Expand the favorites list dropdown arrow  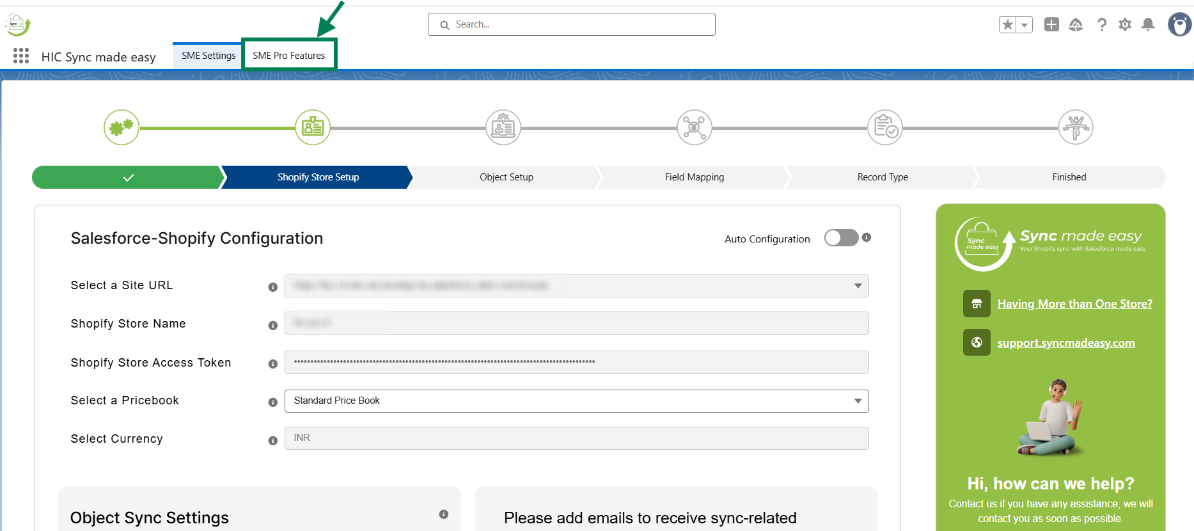pos(1025,25)
